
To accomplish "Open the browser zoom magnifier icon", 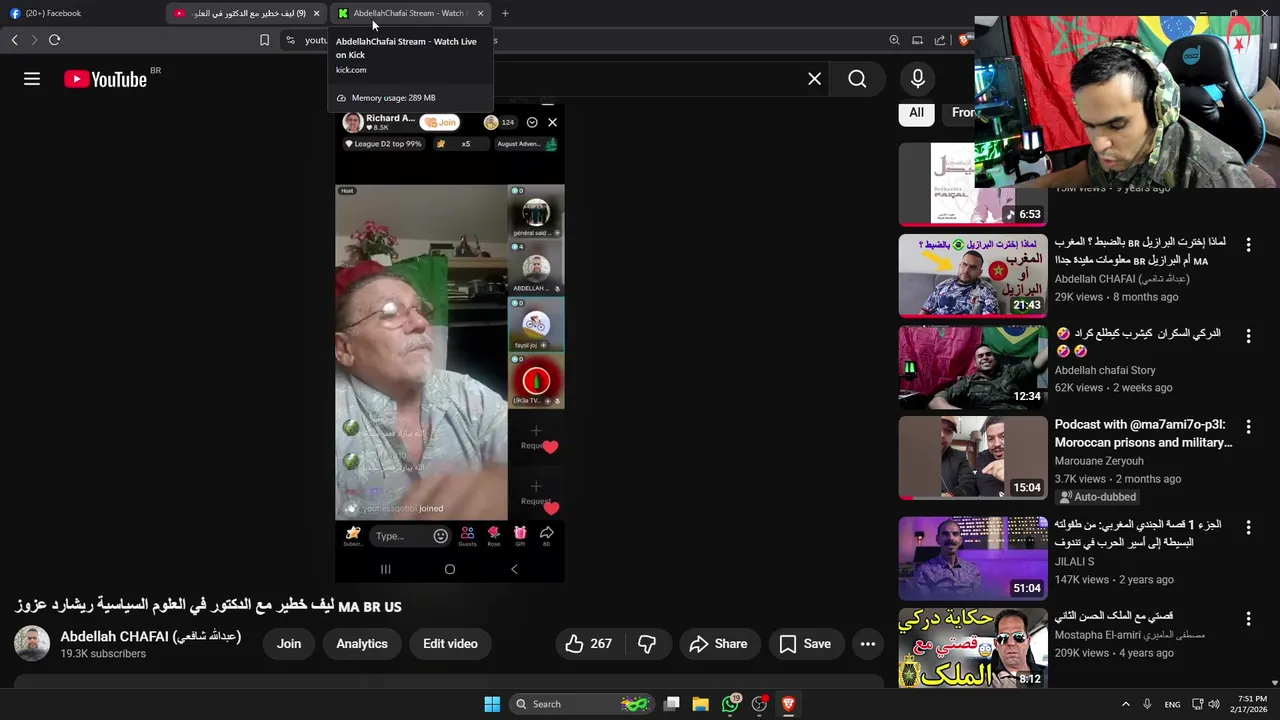I will pos(894,40).
